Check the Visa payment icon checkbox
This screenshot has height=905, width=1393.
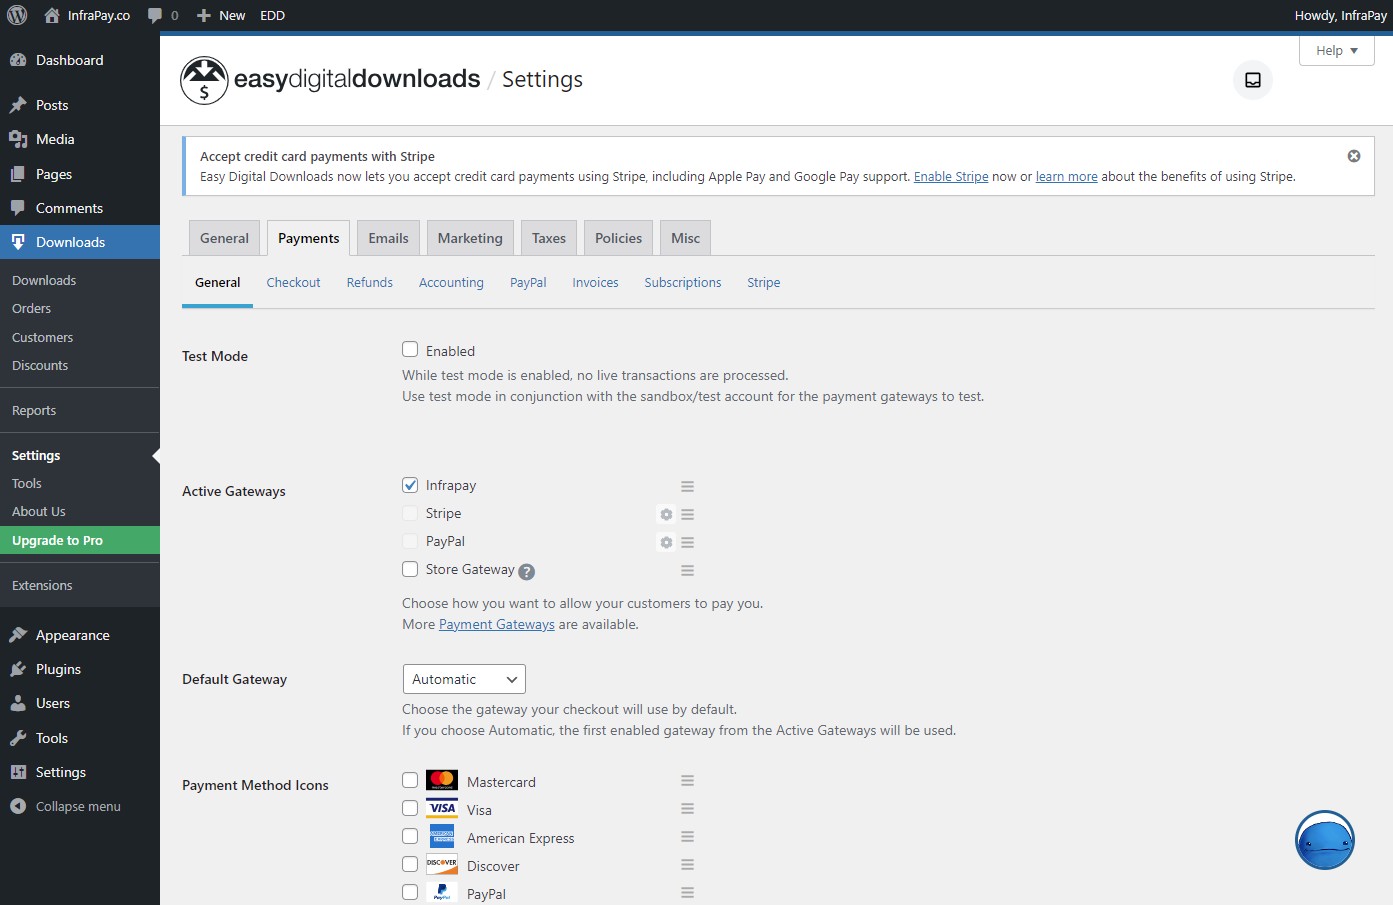(410, 808)
